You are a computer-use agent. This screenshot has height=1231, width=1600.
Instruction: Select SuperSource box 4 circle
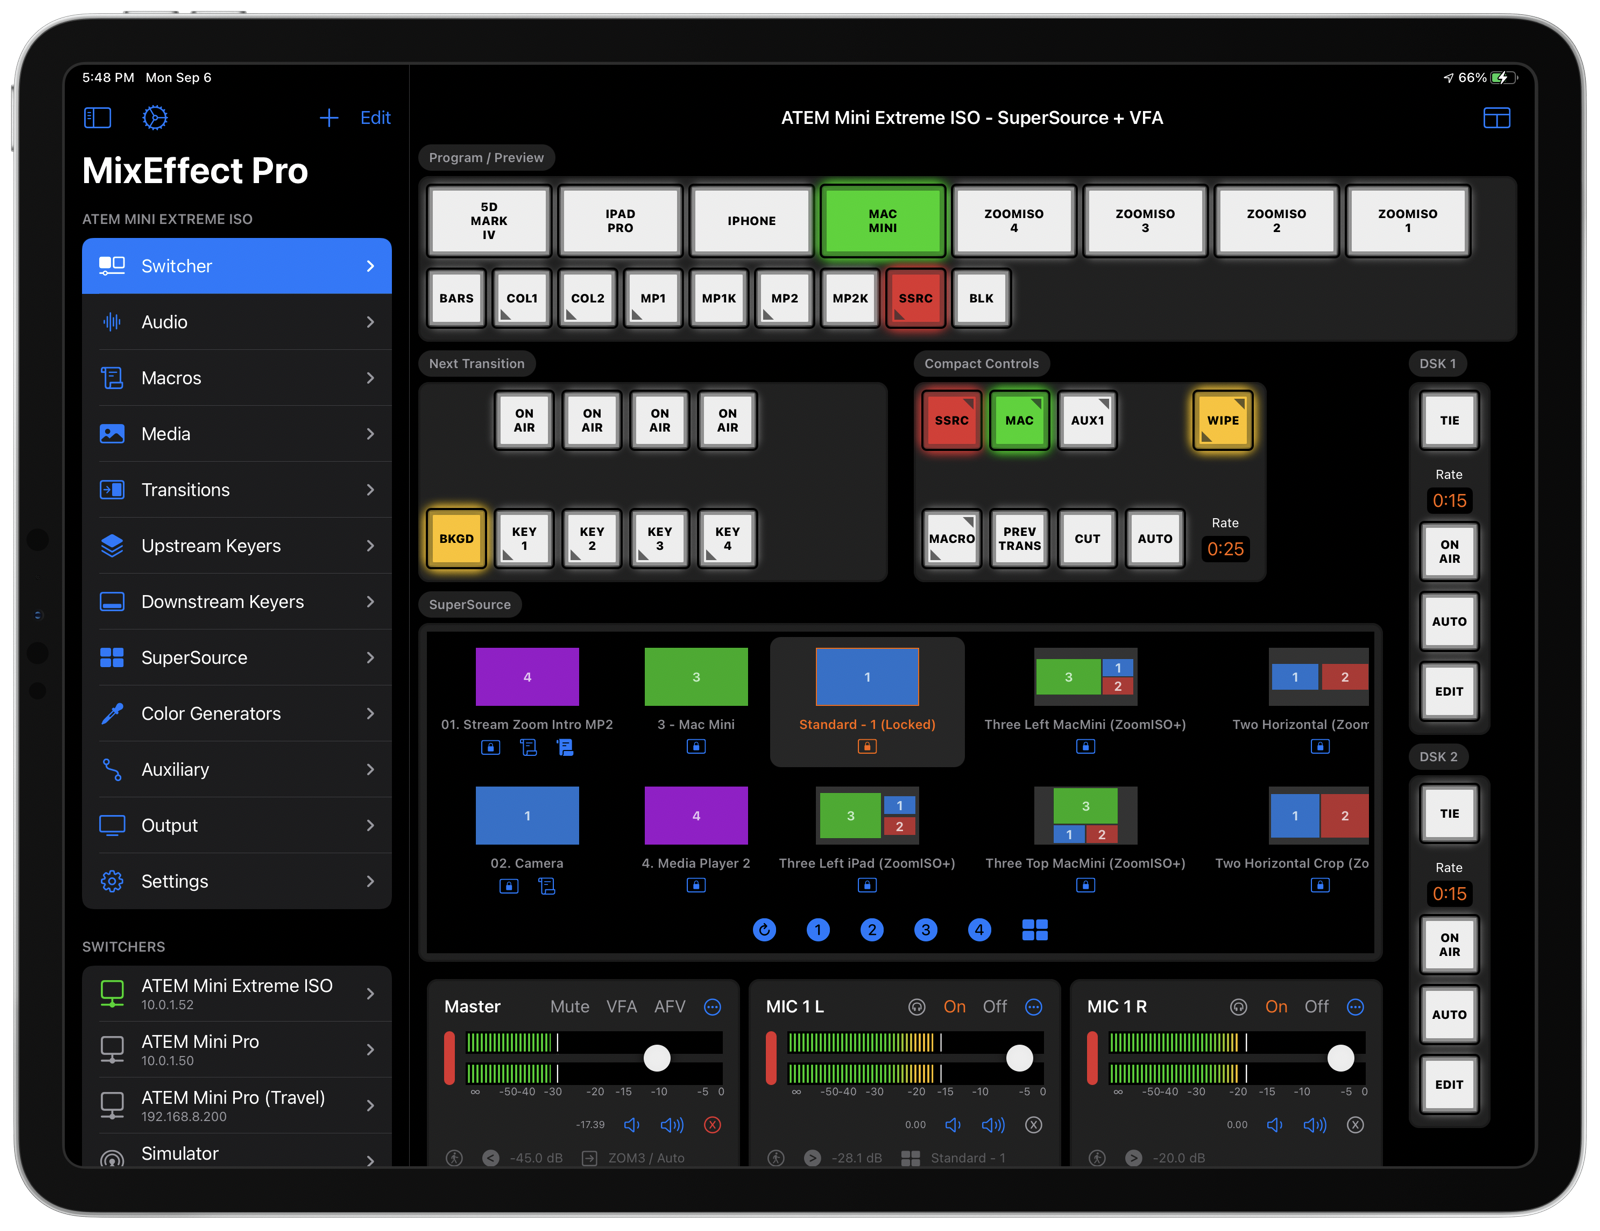980,930
